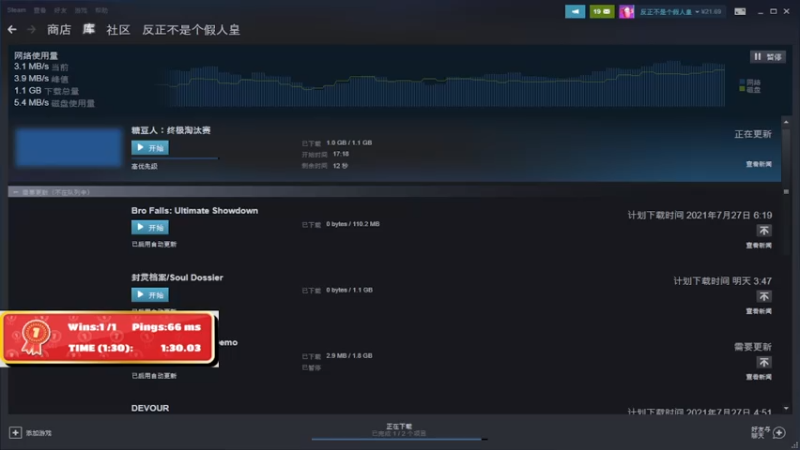Minimize the Steam window
Screen dimensions: 800x450
(760, 11)
